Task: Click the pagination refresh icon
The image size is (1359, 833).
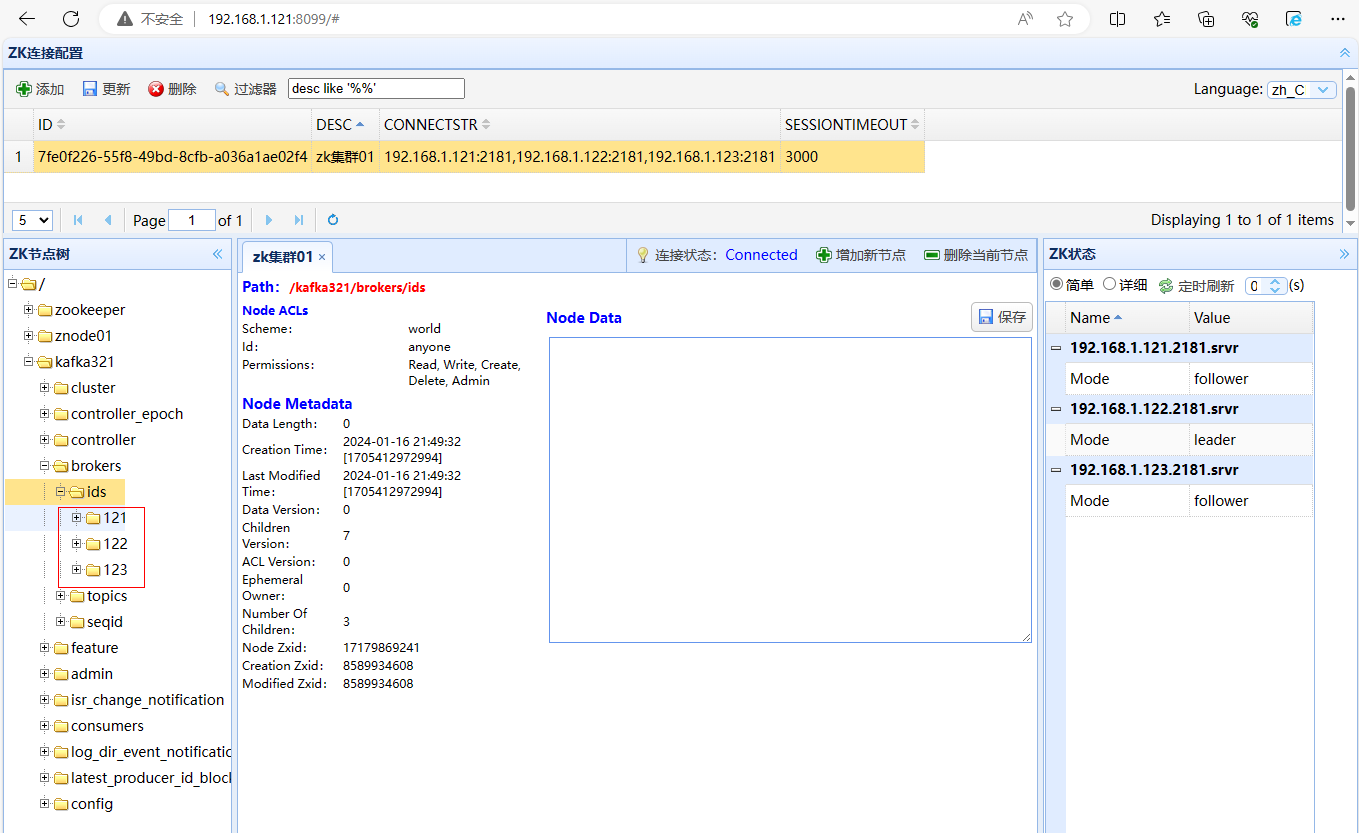Action: pyautogui.click(x=333, y=220)
